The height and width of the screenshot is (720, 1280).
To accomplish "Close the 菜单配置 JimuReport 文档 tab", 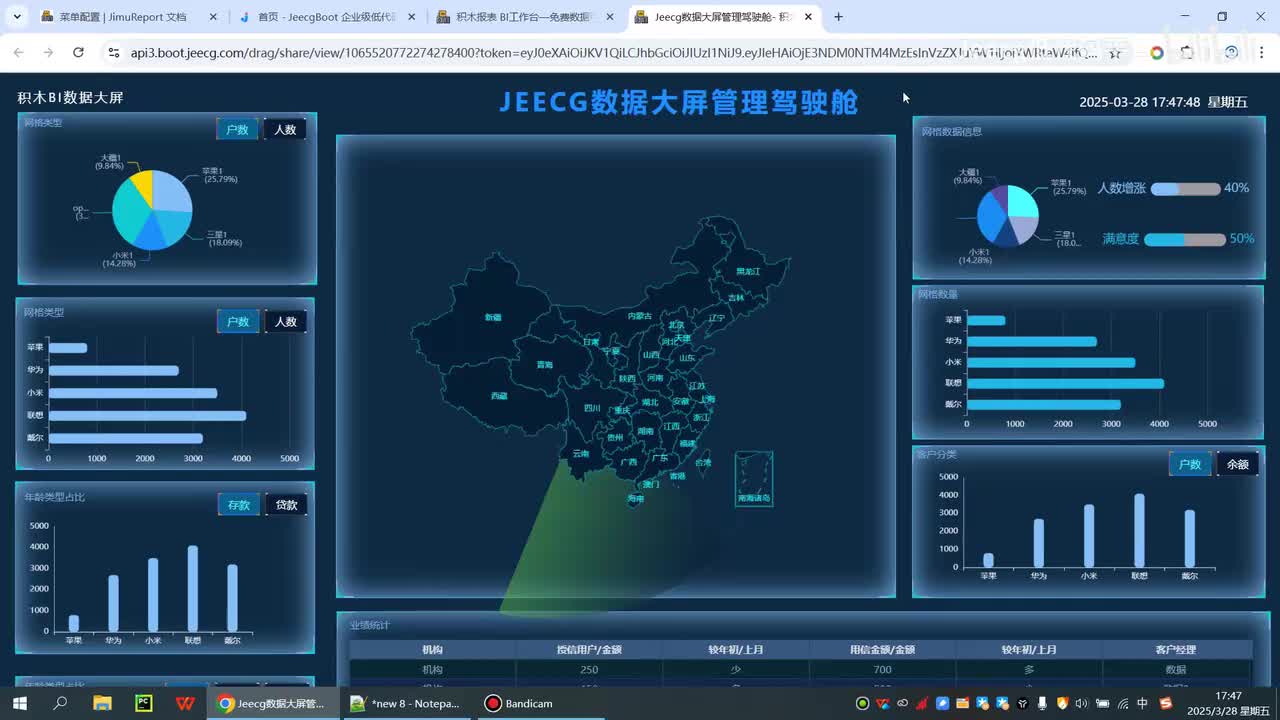I will click(x=212, y=17).
